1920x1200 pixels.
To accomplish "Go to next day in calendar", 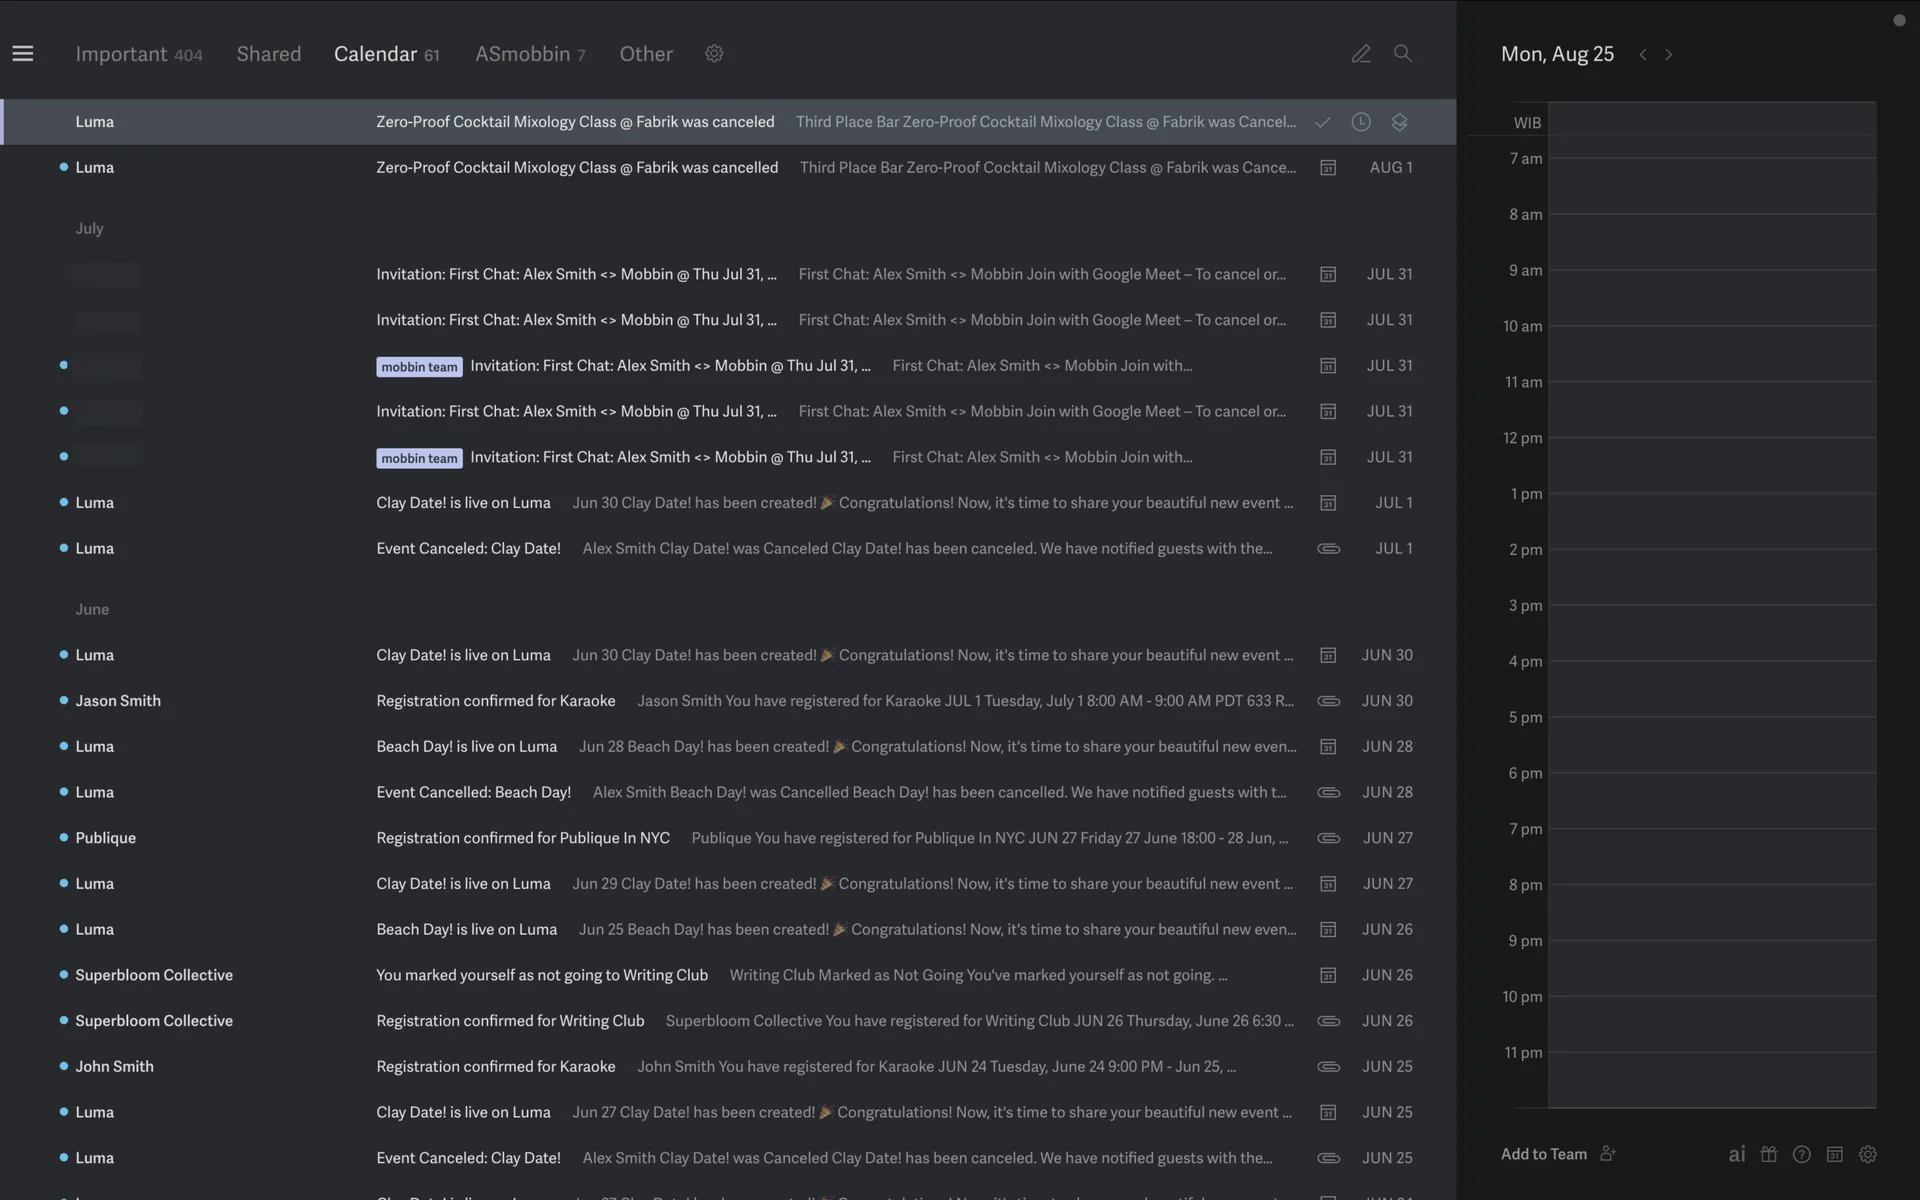I will pyautogui.click(x=1669, y=55).
